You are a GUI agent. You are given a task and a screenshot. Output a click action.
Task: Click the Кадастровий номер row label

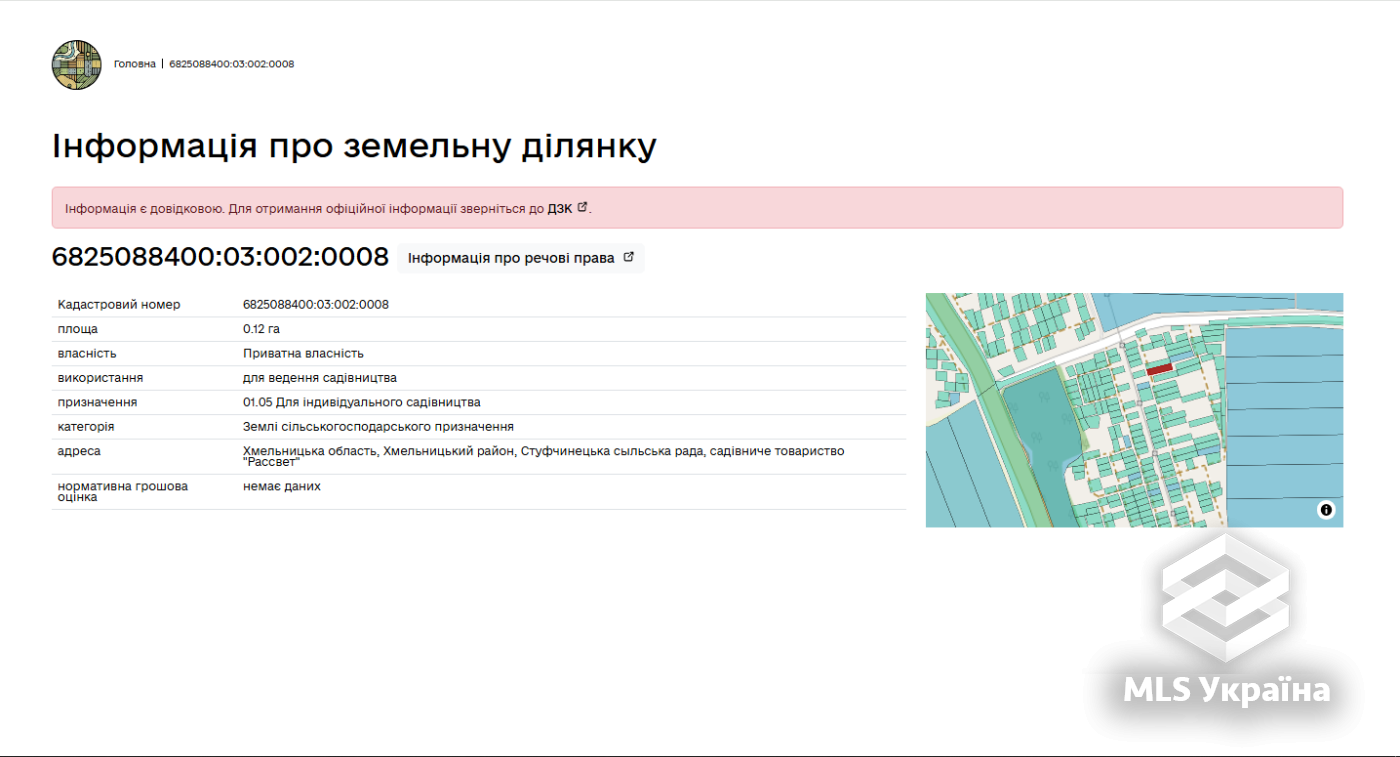(x=119, y=304)
